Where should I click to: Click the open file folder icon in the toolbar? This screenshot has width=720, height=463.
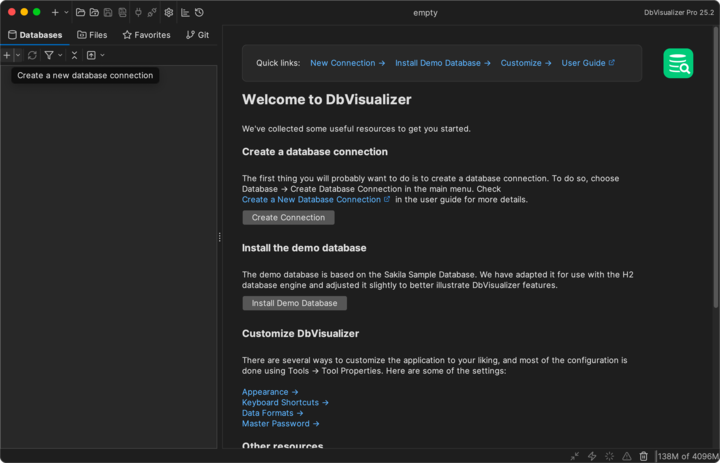pyautogui.click(x=80, y=12)
